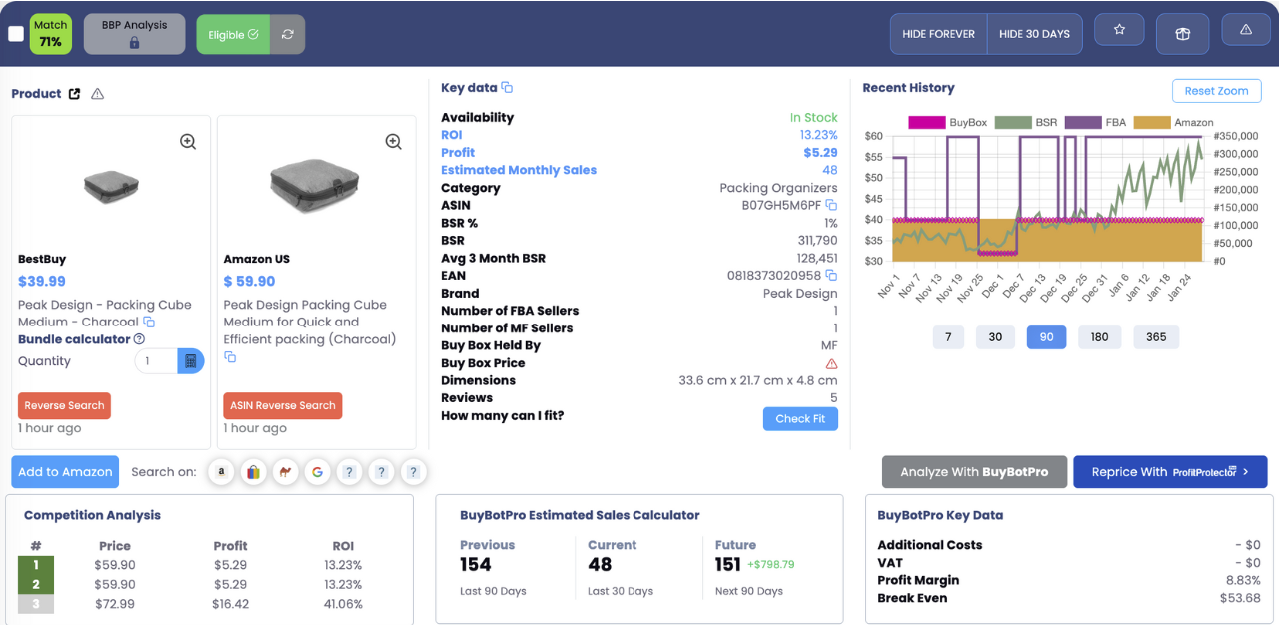1279x625 pixels.
Task: Search on Google Shopping bag icon
Action: [x=253, y=472]
